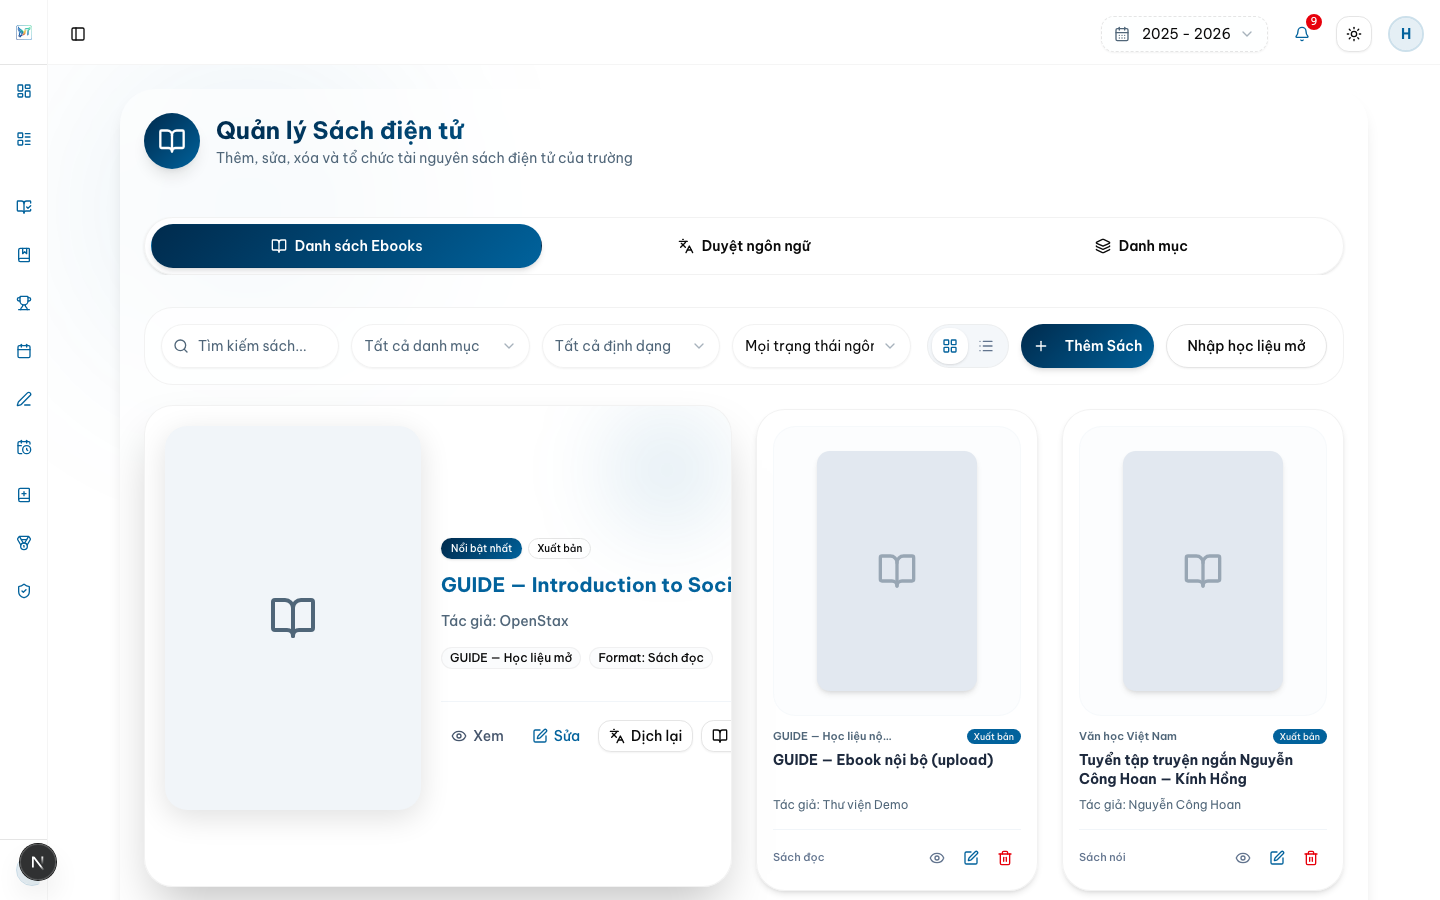Screen dimensions: 1440x900
Task: Open the Mọi trạng thái ngôn dropdown
Action: pos(821,346)
